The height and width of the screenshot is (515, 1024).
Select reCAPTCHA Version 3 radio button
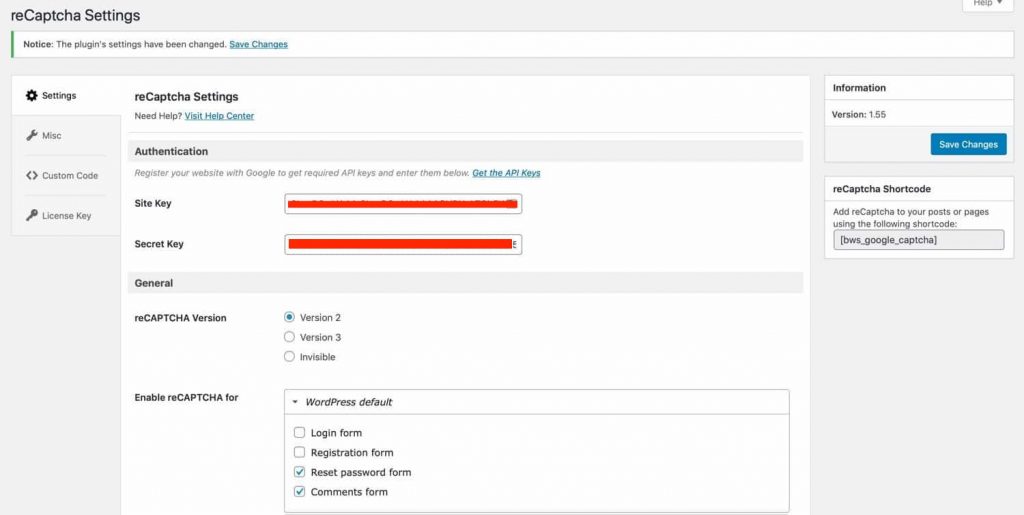(x=289, y=337)
